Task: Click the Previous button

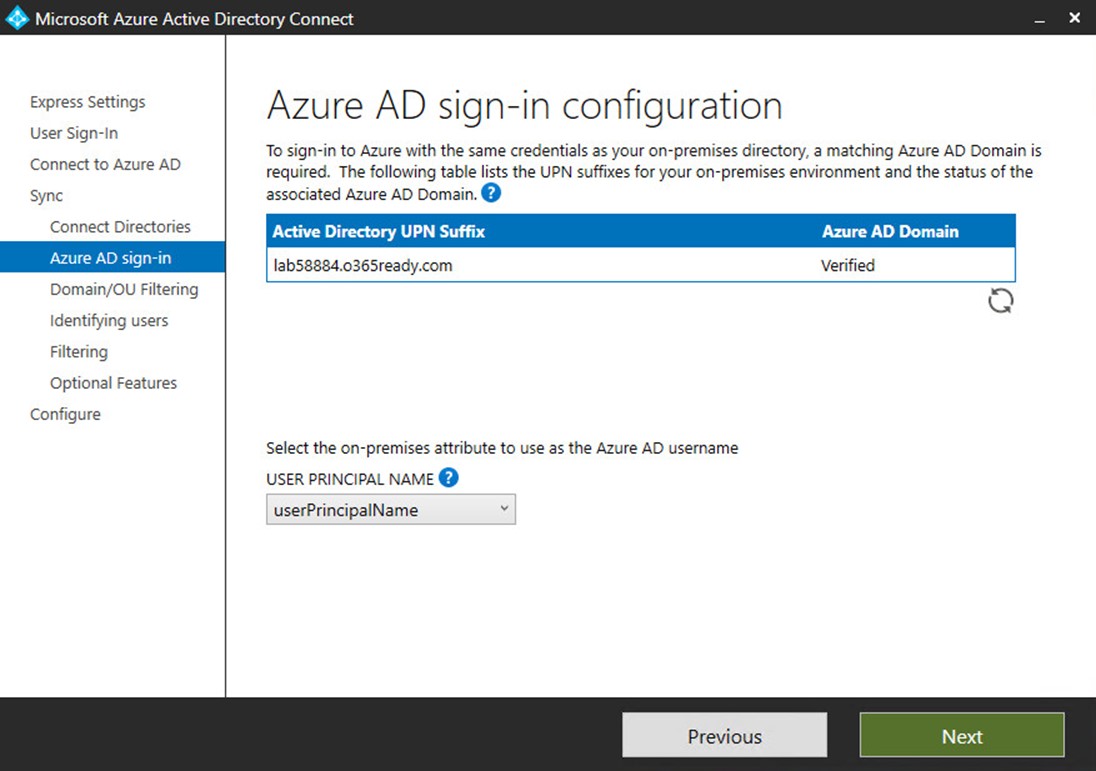Action: [x=725, y=735]
